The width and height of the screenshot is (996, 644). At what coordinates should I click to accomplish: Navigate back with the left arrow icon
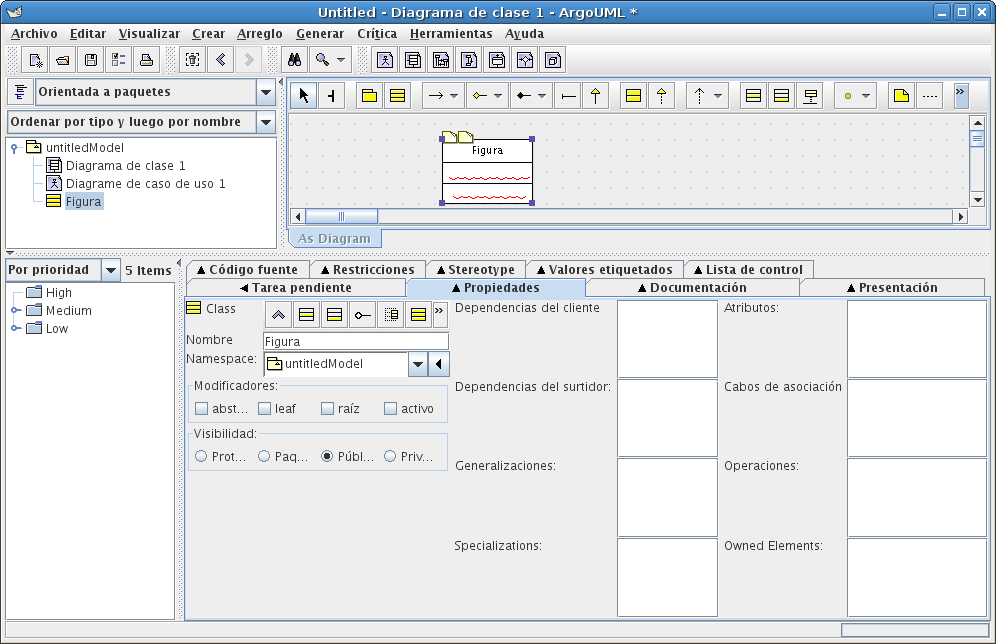220,60
